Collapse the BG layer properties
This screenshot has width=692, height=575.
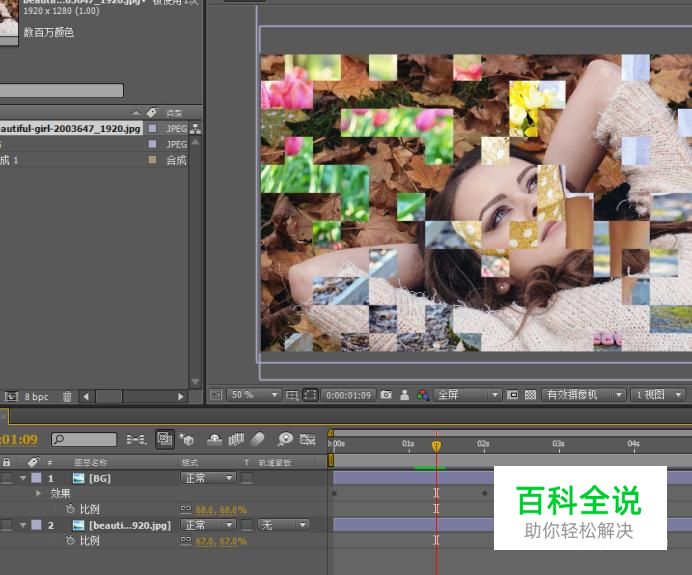pos(23,478)
